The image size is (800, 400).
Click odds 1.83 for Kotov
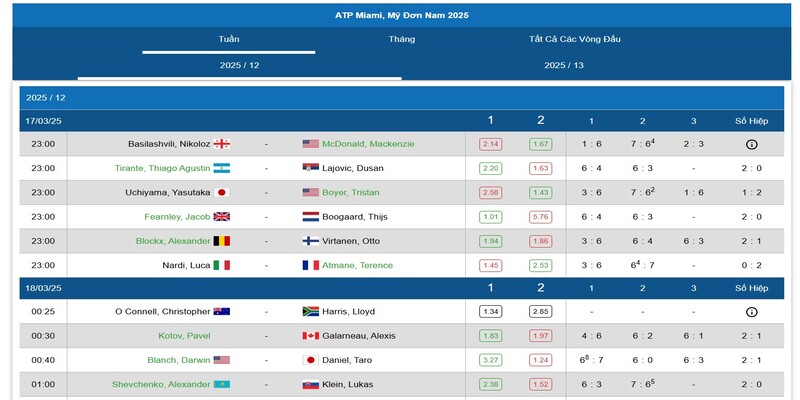click(490, 336)
